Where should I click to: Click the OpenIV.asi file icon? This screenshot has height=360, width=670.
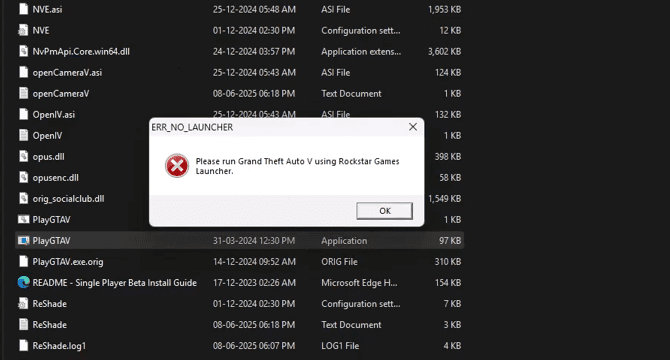point(24,114)
